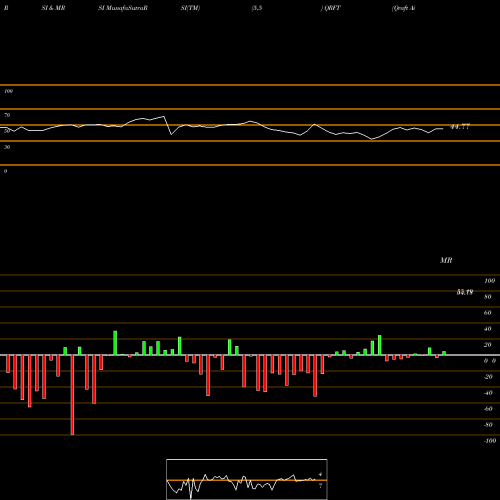Click the MR axis label -80
Viewport: 500px width, 500px height.
click(488, 425)
